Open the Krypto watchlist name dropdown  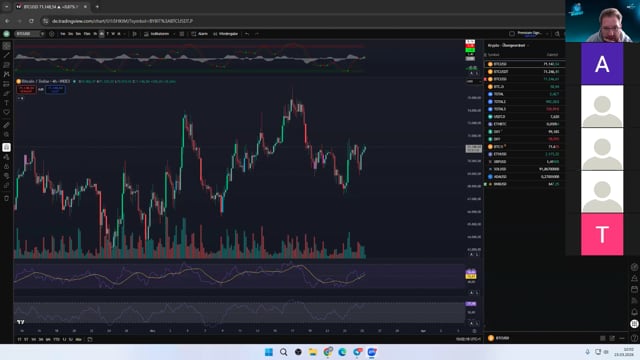[509, 45]
